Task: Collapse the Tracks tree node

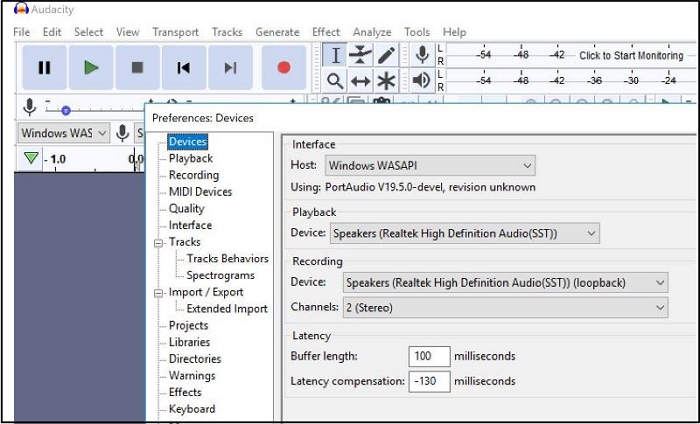Action: click(158, 243)
